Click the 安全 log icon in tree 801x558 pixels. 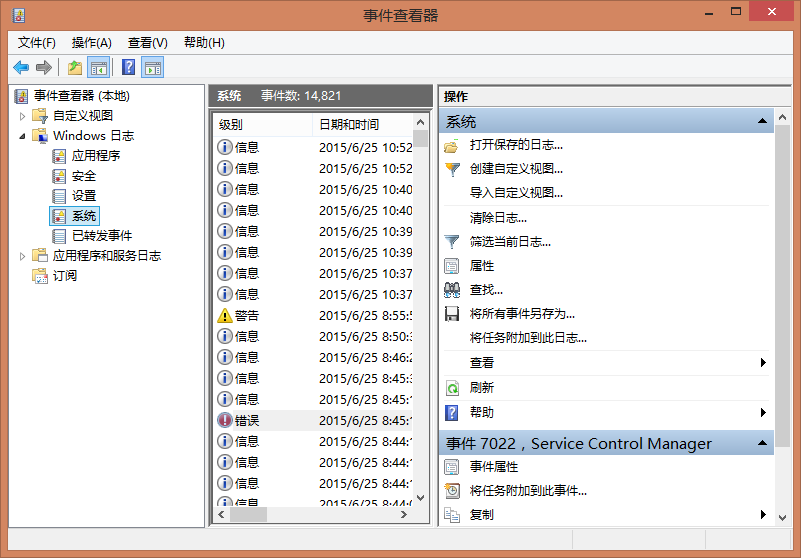point(59,176)
